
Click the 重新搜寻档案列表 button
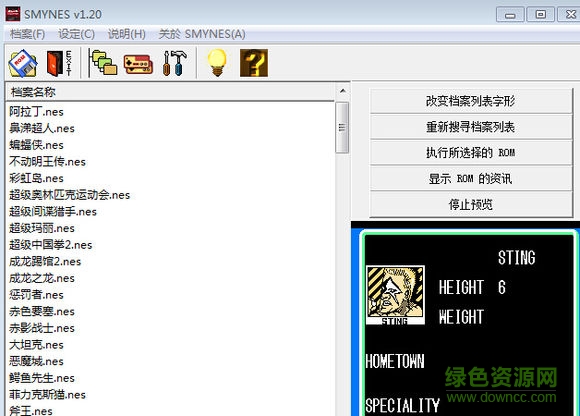tap(471, 127)
